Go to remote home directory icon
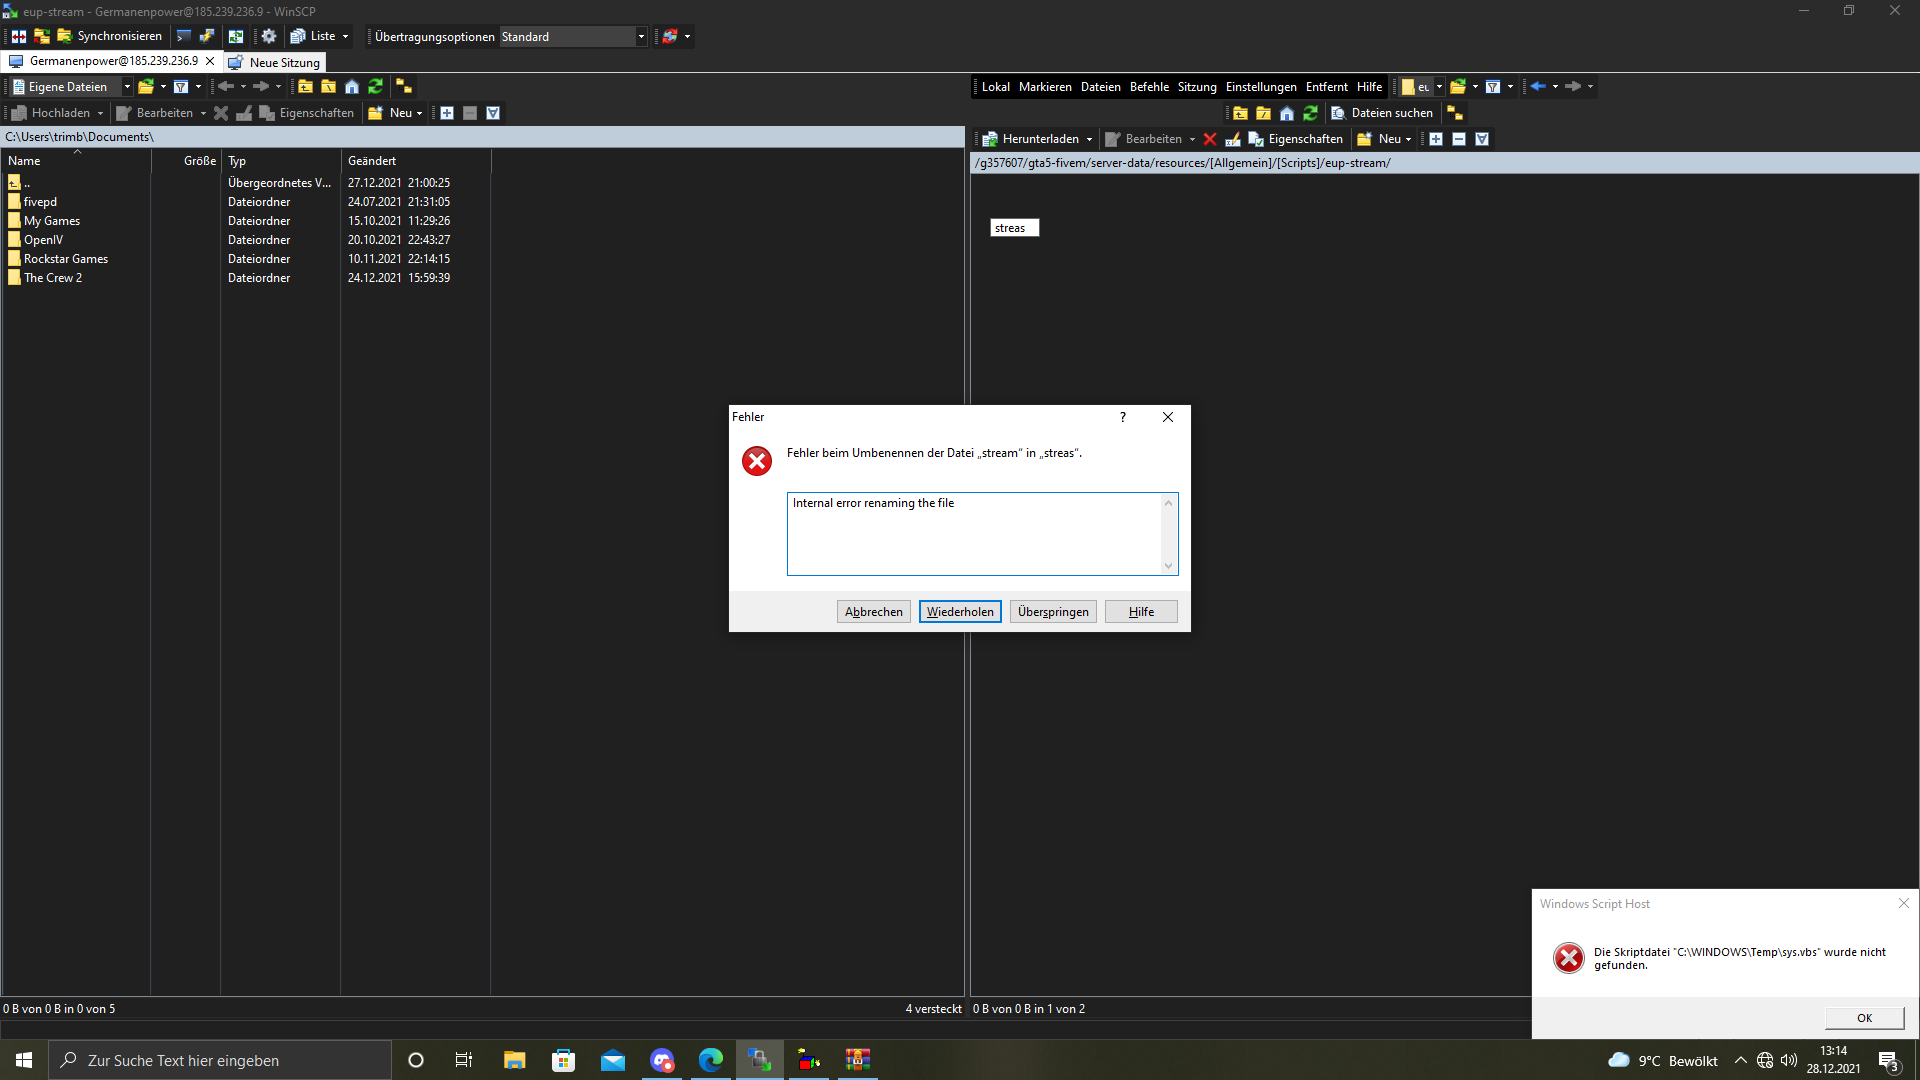 pyautogui.click(x=1287, y=113)
